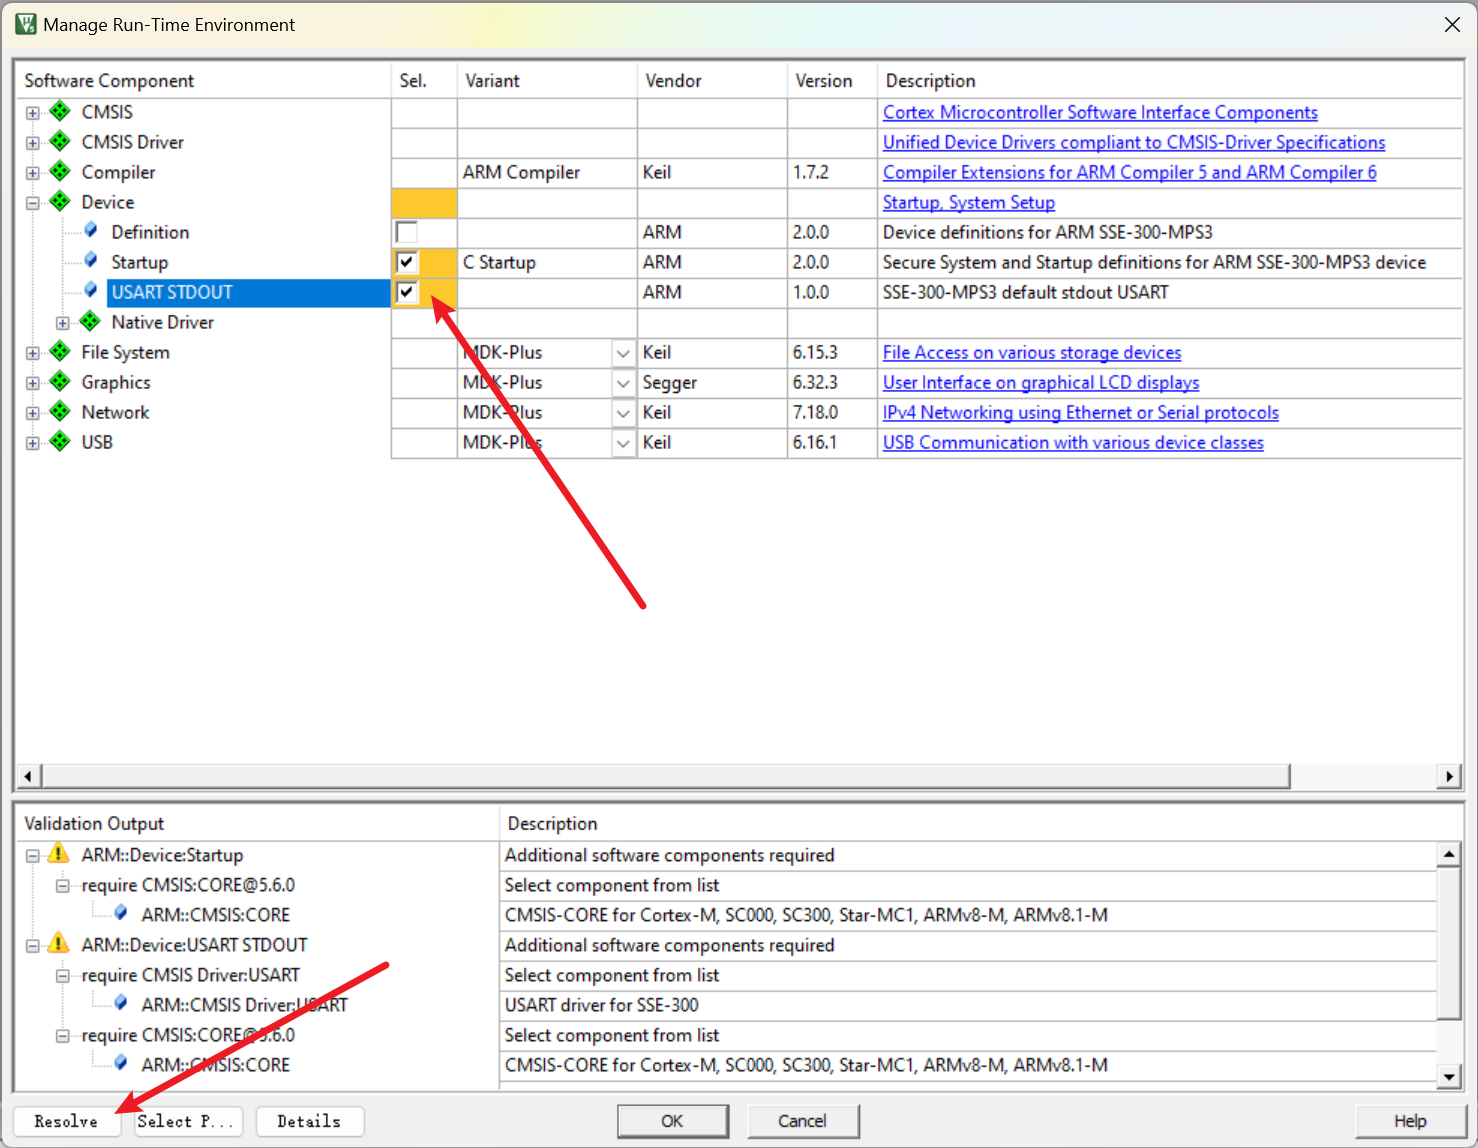Click the Network component diamond icon

[x=60, y=411]
